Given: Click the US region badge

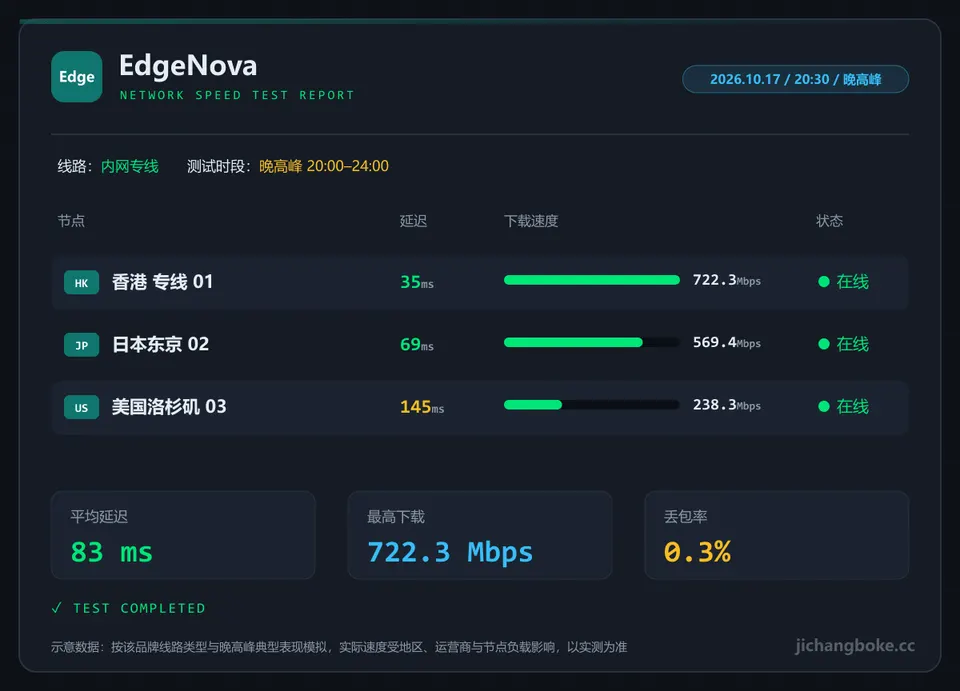Looking at the screenshot, I should 81,408.
